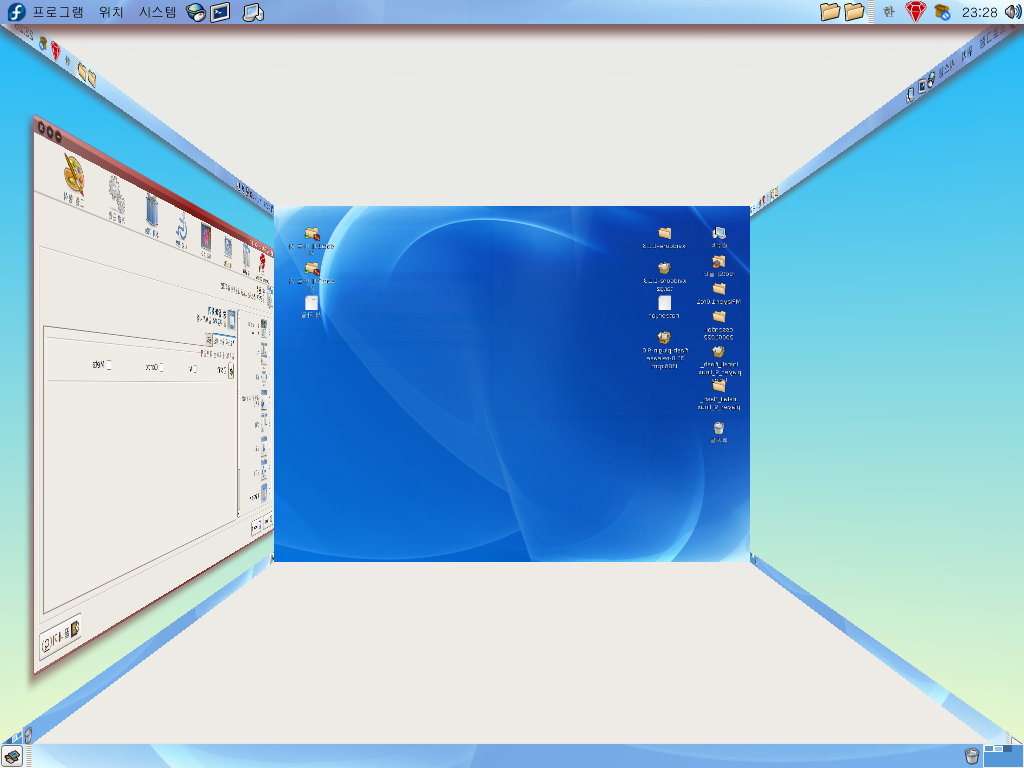Select the essentials-20061022 folder on the center desktop
The width and height of the screenshot is (1024, 768).
[718, 325]
